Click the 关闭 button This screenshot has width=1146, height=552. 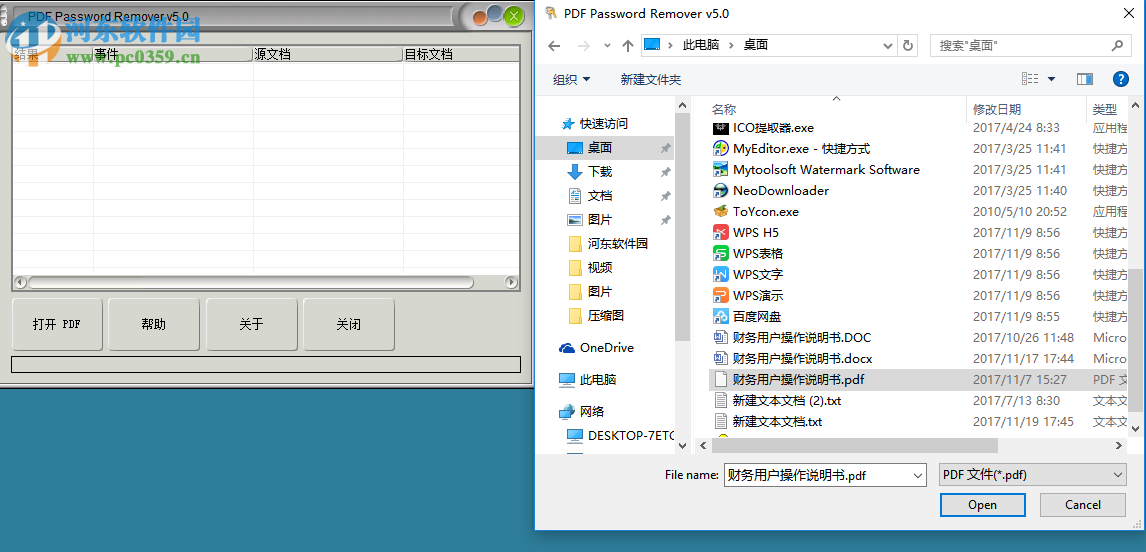point(349,324)
